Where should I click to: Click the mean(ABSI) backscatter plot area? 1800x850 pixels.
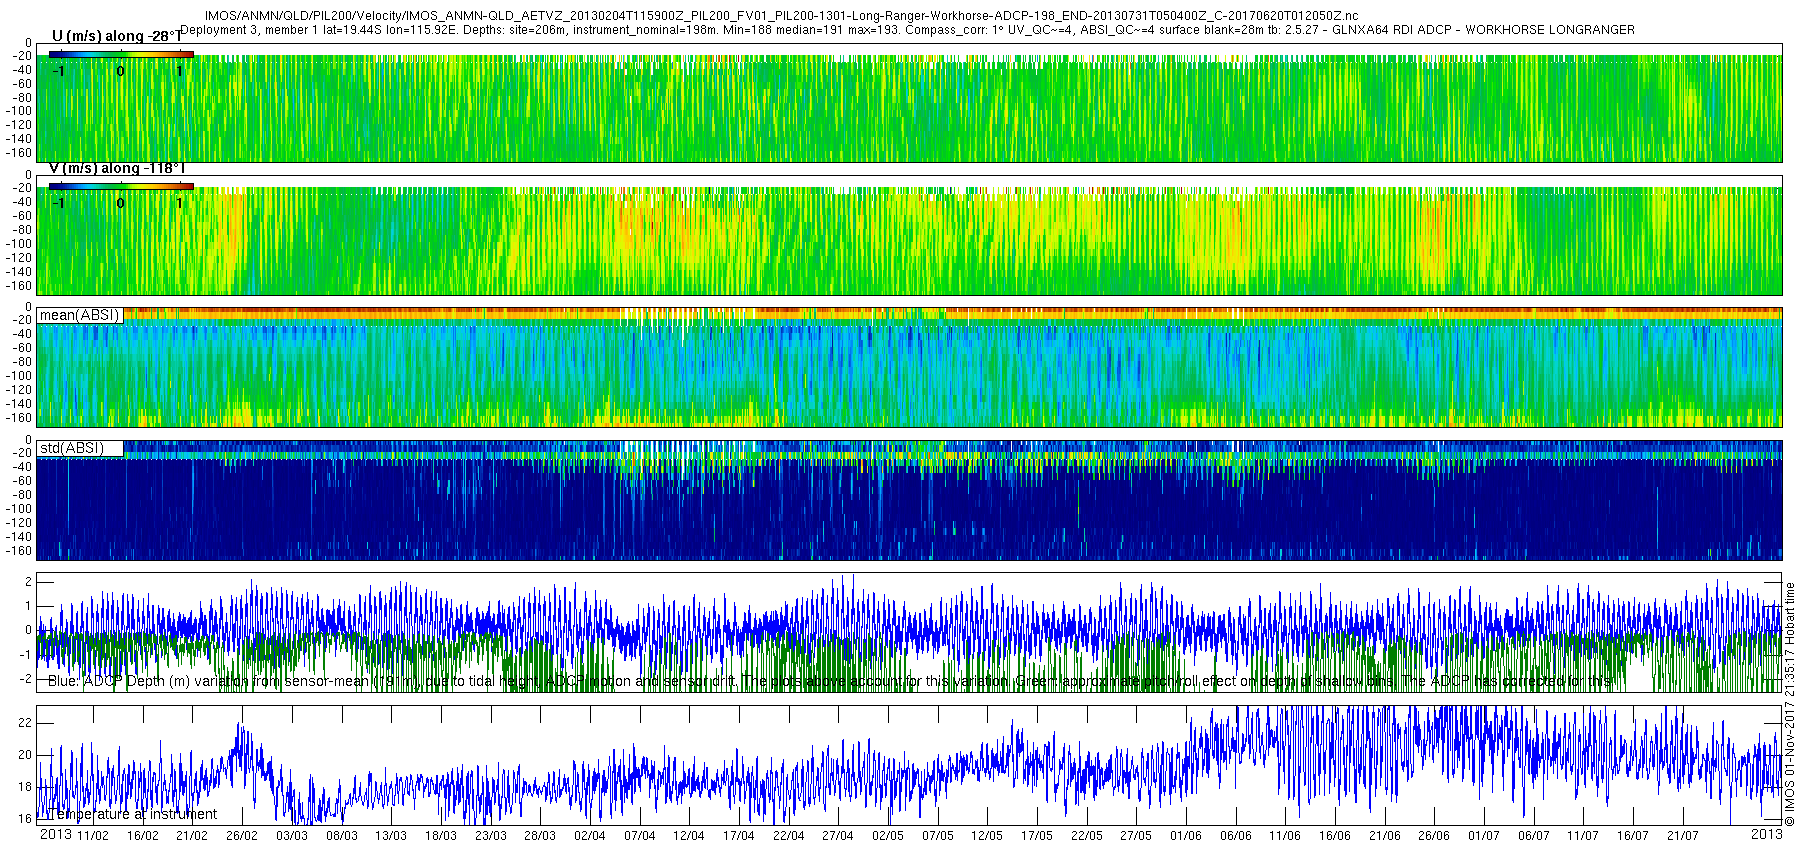click(x=909, y=367)
